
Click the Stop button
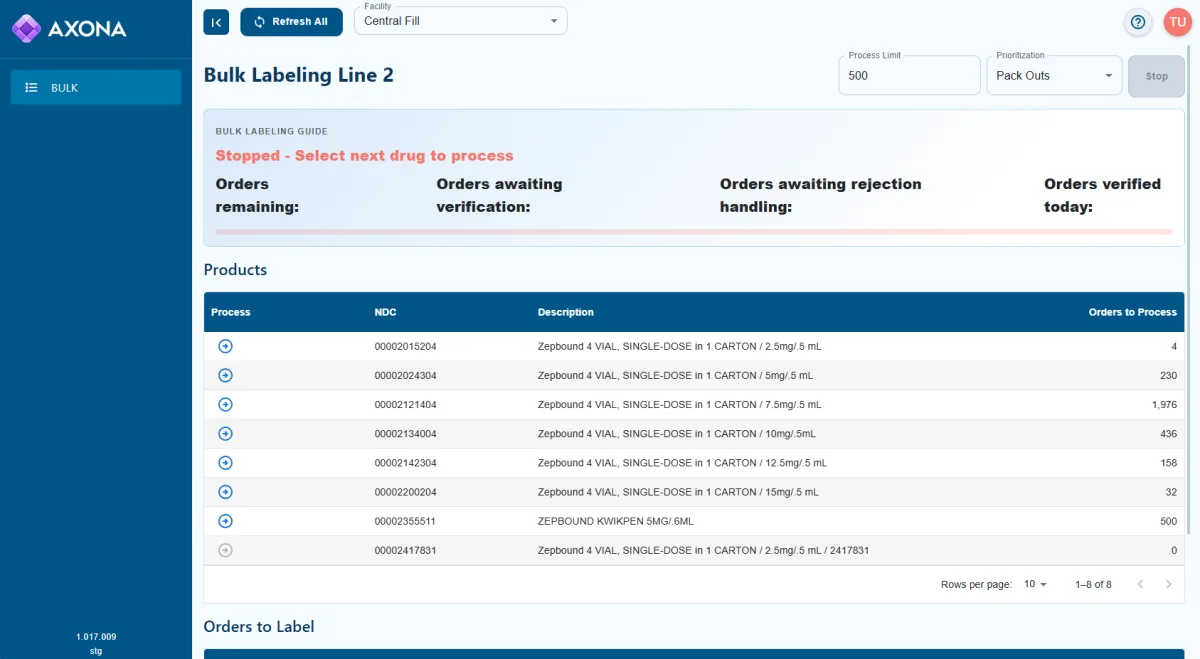tap(1157, 76)
